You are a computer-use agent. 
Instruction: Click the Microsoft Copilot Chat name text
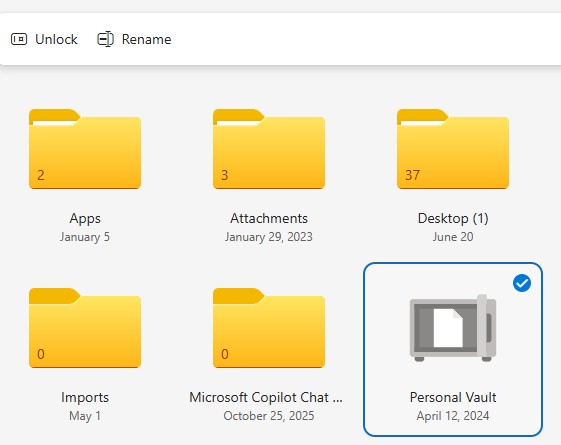coord(266,397)
